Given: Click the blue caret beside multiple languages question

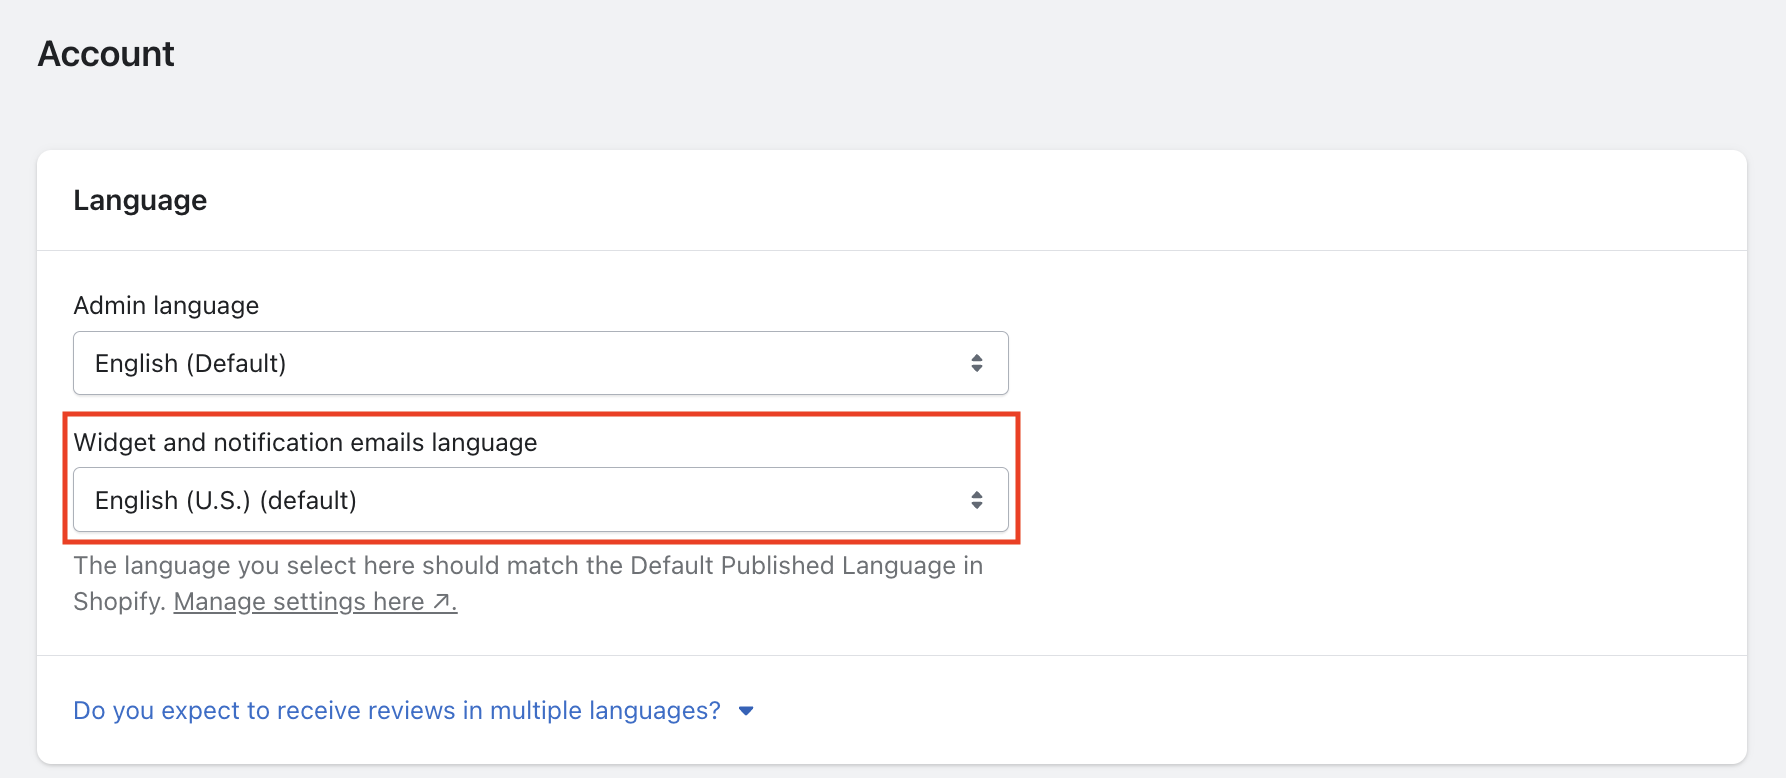Looking at the screenshot, I should click(x=746, y=711).
